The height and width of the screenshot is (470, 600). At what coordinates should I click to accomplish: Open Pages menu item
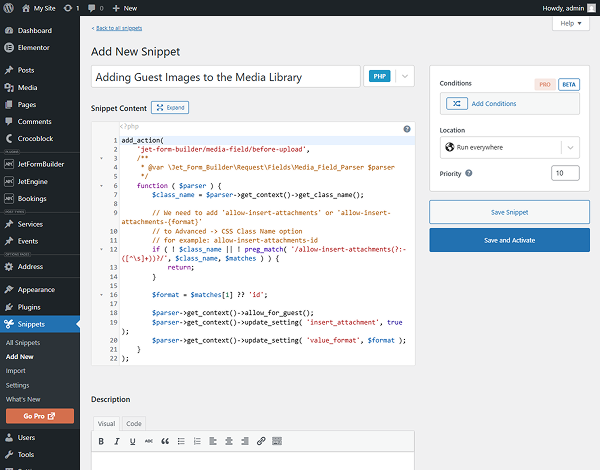coord(27,104)
